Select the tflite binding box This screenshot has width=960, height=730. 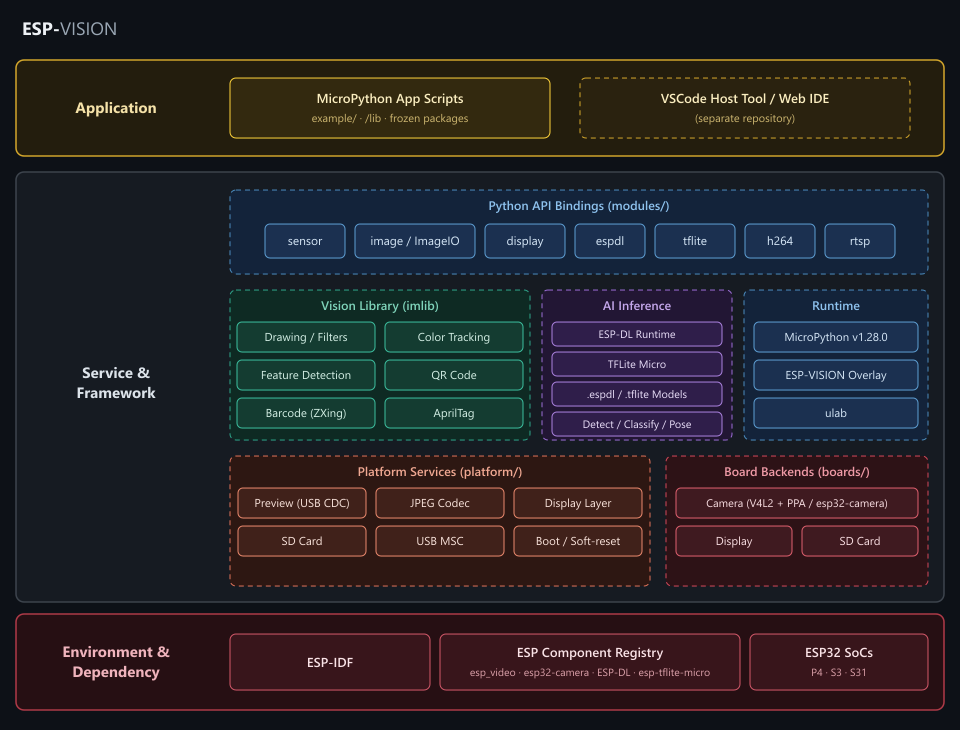(695, 241)
